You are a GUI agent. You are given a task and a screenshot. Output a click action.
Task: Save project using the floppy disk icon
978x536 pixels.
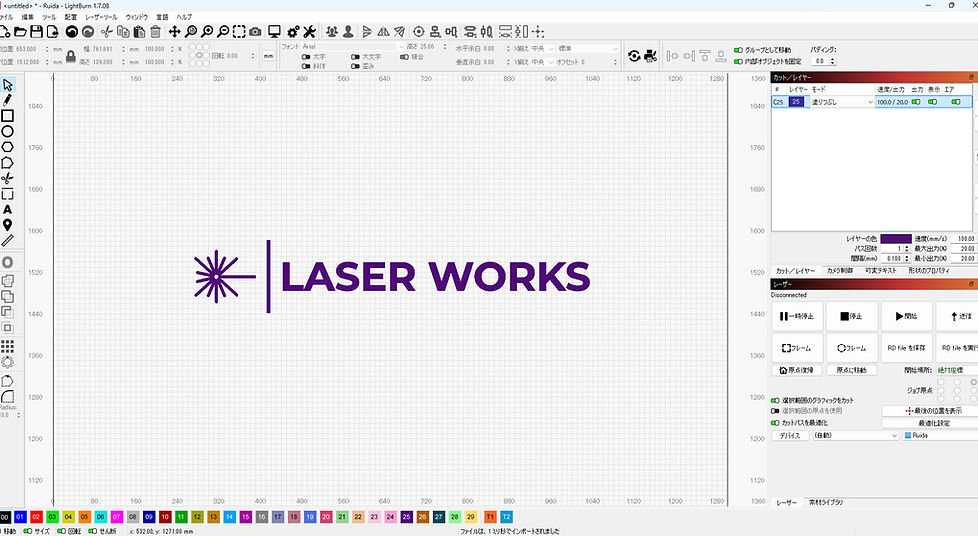click(x=37, y=31)
